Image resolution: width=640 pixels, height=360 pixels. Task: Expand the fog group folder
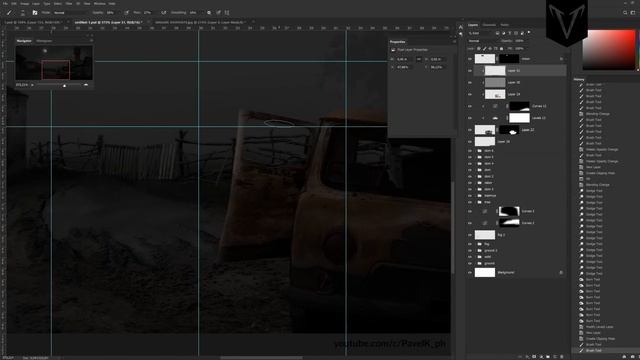pos(476,244)
